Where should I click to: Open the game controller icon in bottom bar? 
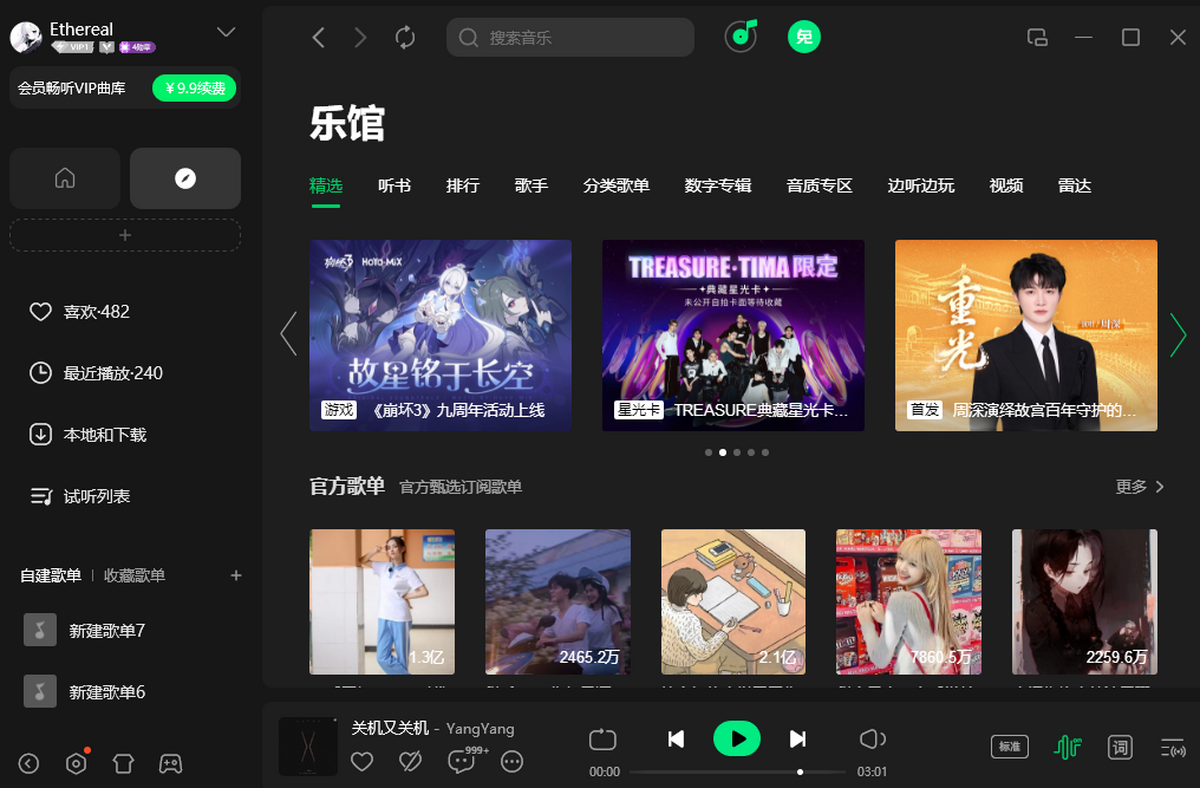coord(170,763)
